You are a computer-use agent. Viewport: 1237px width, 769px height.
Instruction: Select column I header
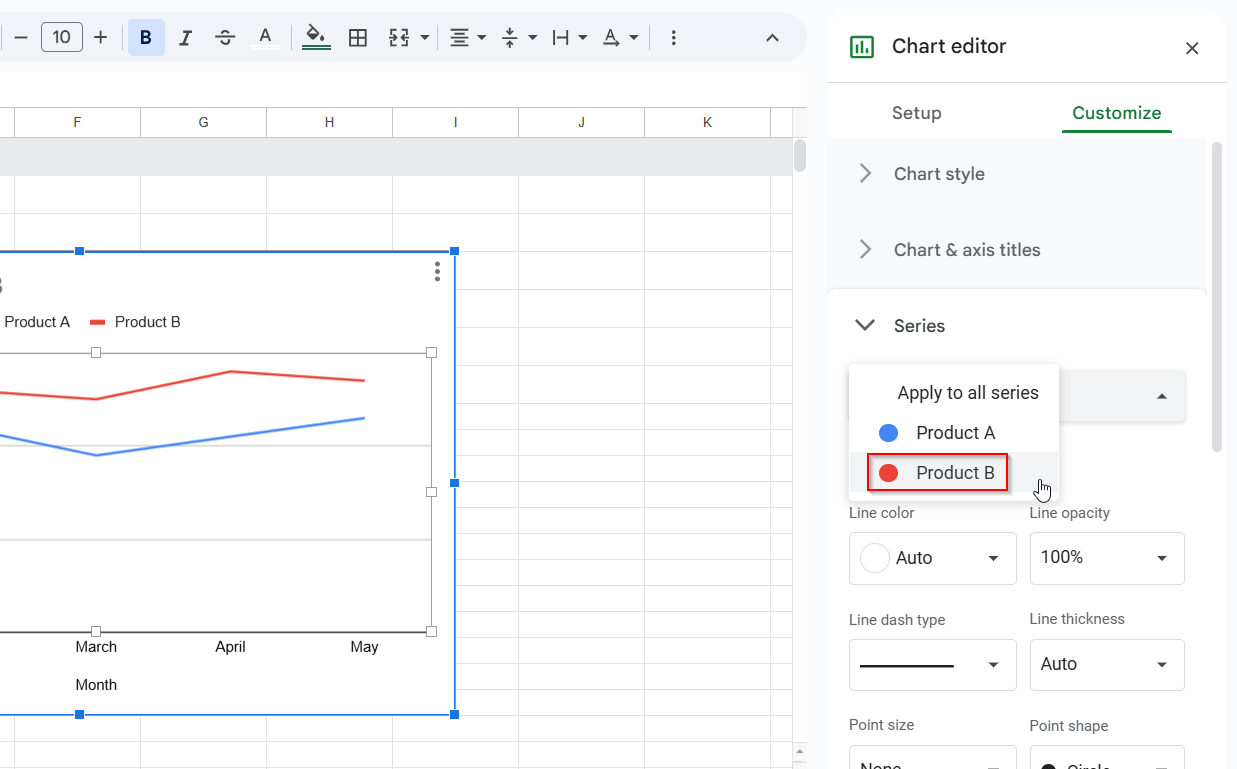455,123
